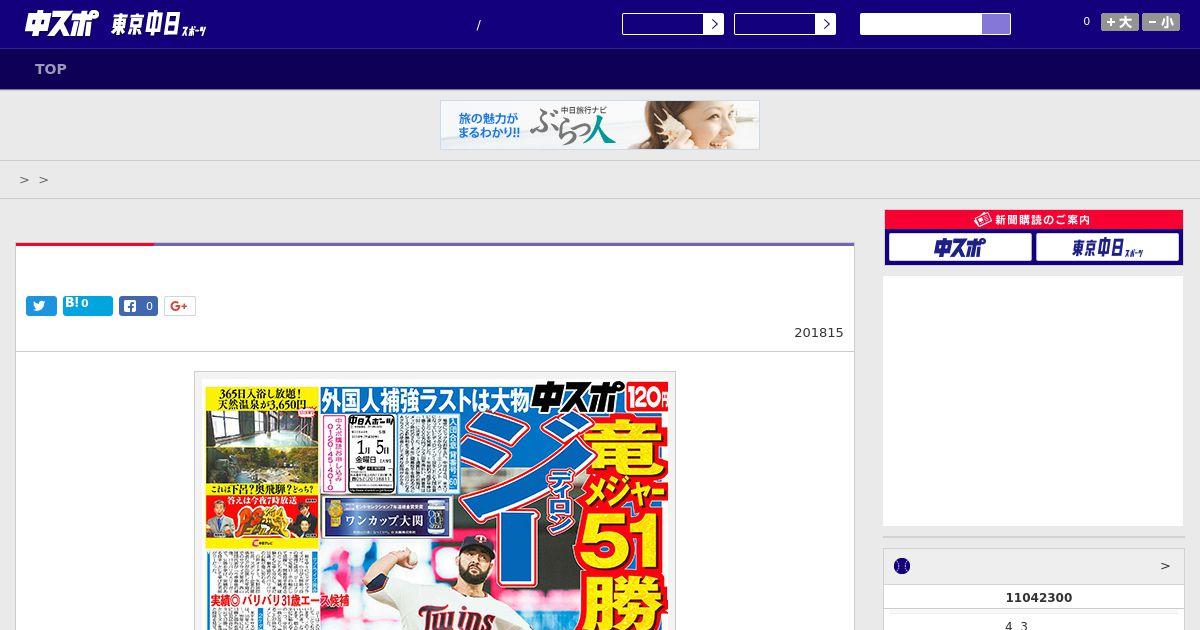Focus the header search input field

[x=921, y=24]
